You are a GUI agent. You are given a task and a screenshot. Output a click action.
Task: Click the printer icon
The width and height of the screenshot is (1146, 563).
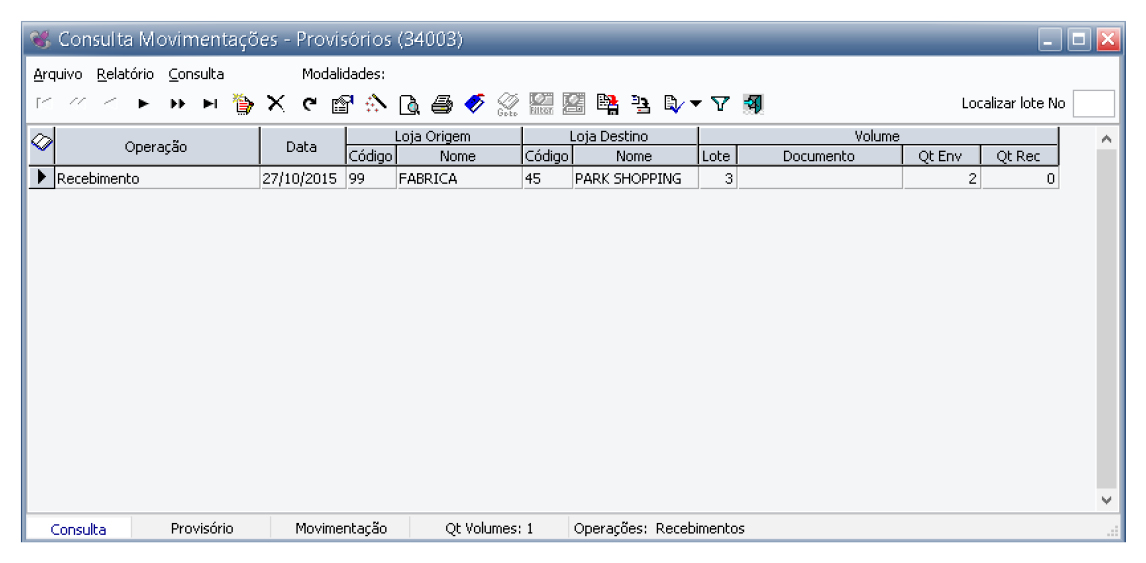click(x=442, y=103)
